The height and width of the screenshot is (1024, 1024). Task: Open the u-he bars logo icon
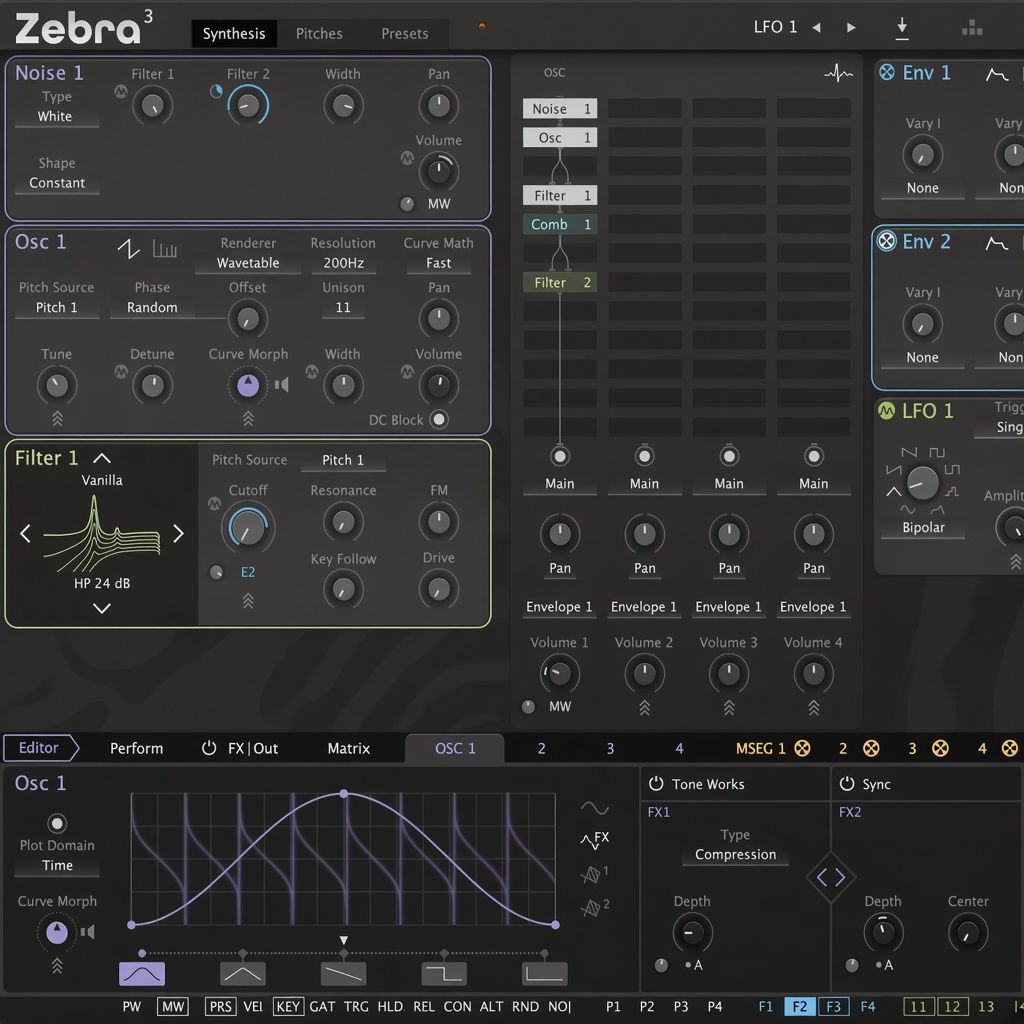(972, 27)
